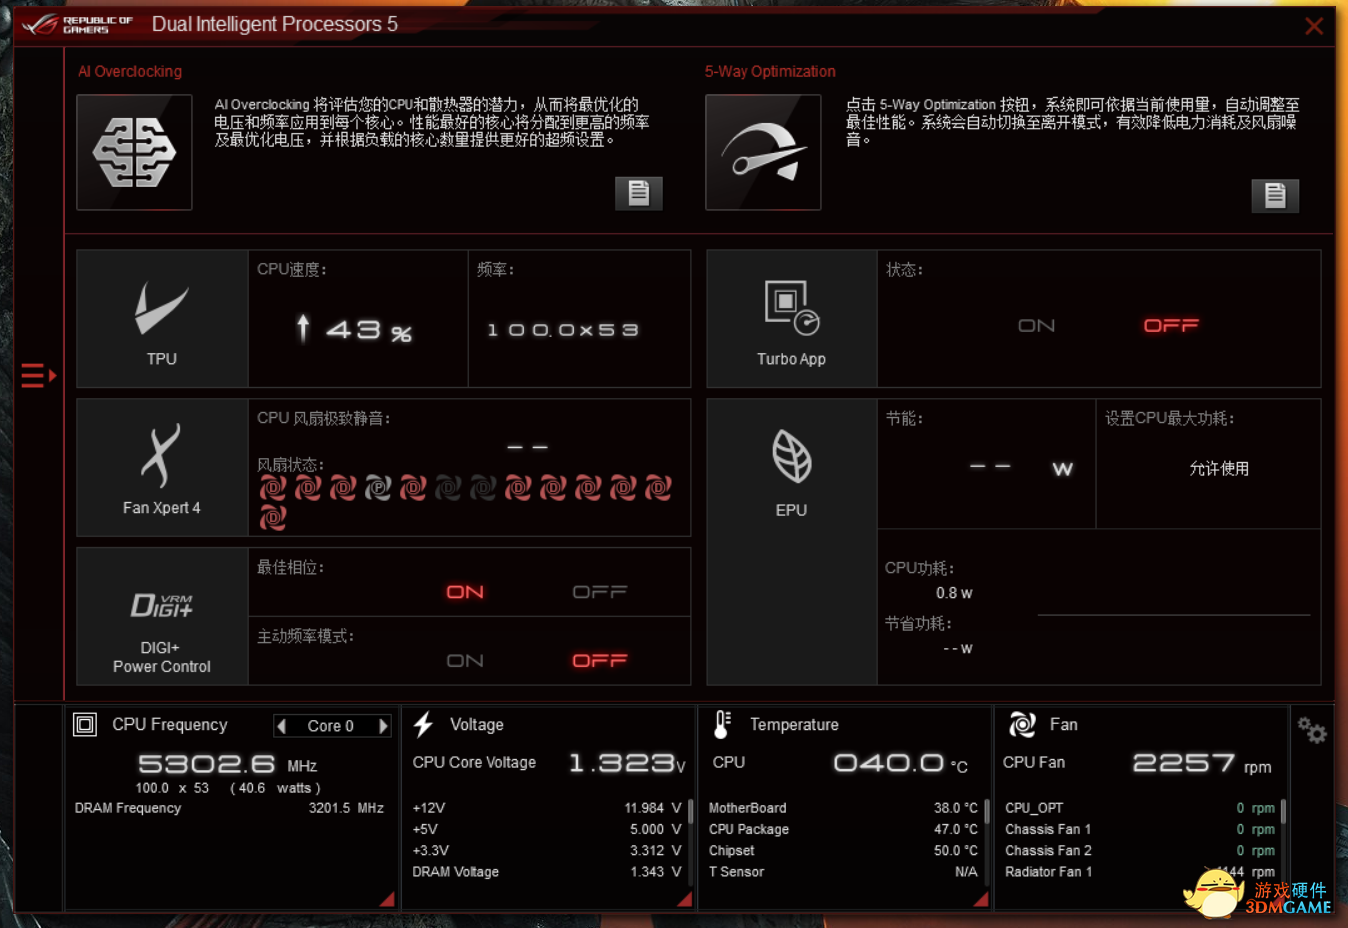Click the Voltage lightning bolt icon
1348x928 pixels.
click(x=424, y=724)
